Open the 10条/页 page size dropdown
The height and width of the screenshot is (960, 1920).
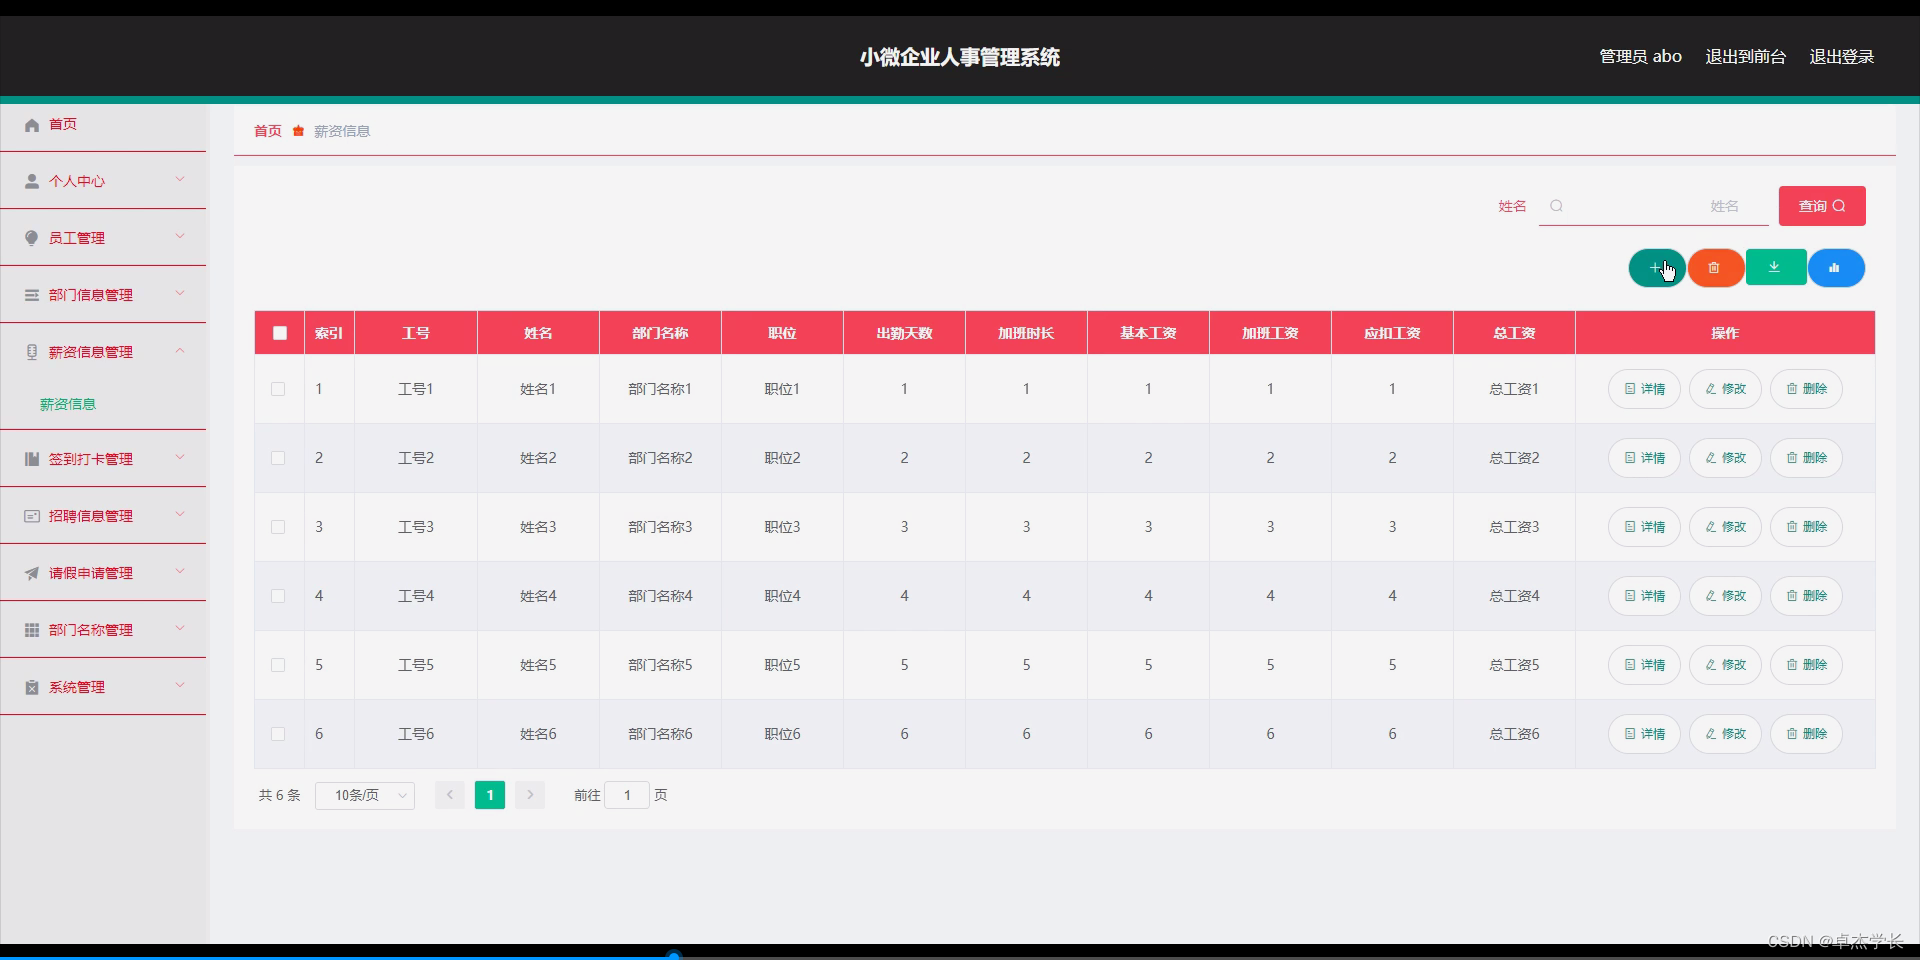364,795
